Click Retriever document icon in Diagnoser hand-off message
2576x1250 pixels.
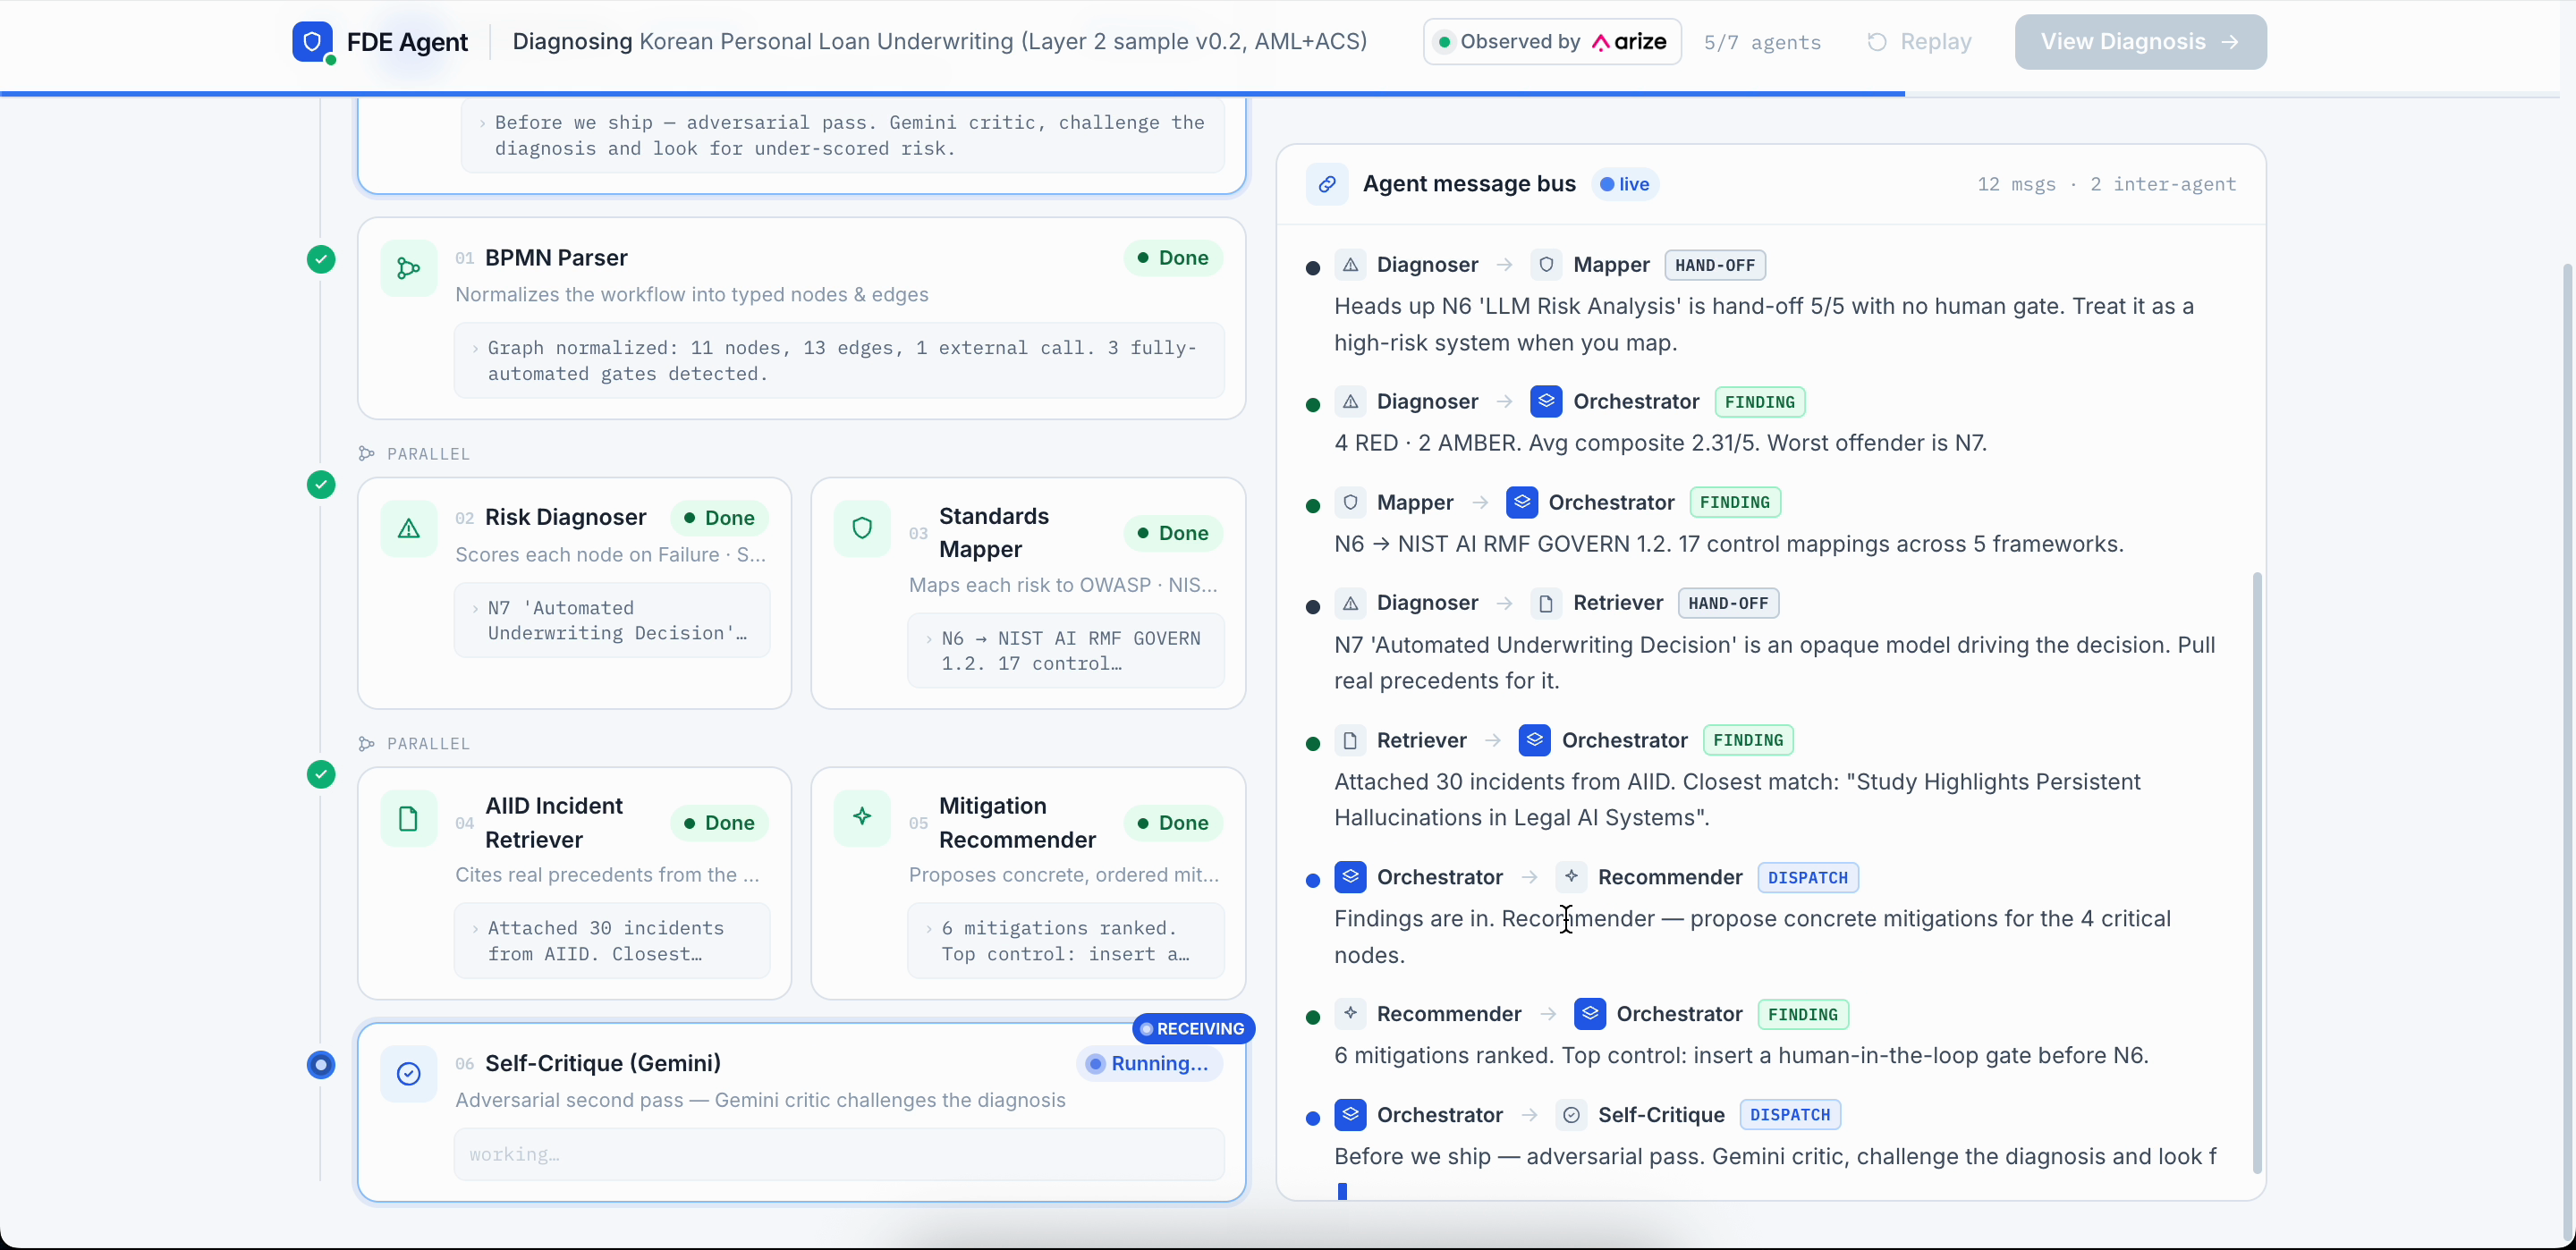pyautogui.click(x=1546, y=603)
